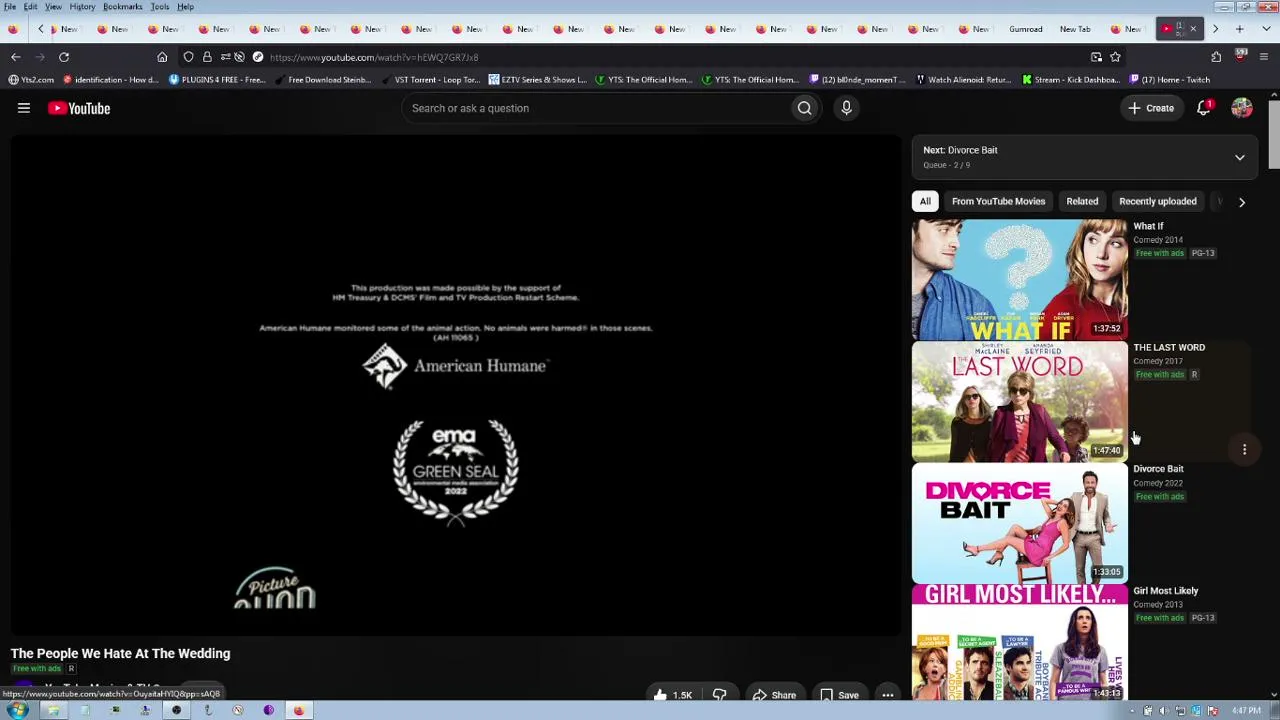The height and width of the screenshot is (720, 1280).
Task: Start voice search with the microphone
Action: click(x=846, y=108)
